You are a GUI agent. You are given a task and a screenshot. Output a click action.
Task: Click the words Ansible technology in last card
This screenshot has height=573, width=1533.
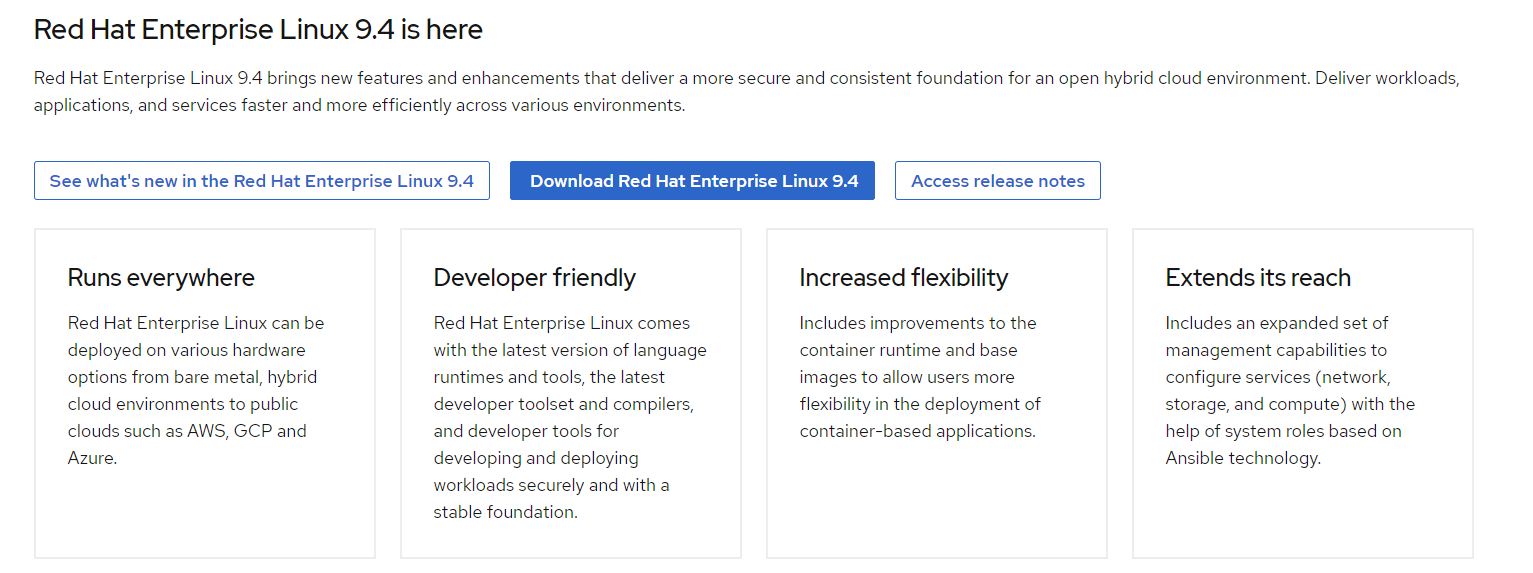point(1243,459)
